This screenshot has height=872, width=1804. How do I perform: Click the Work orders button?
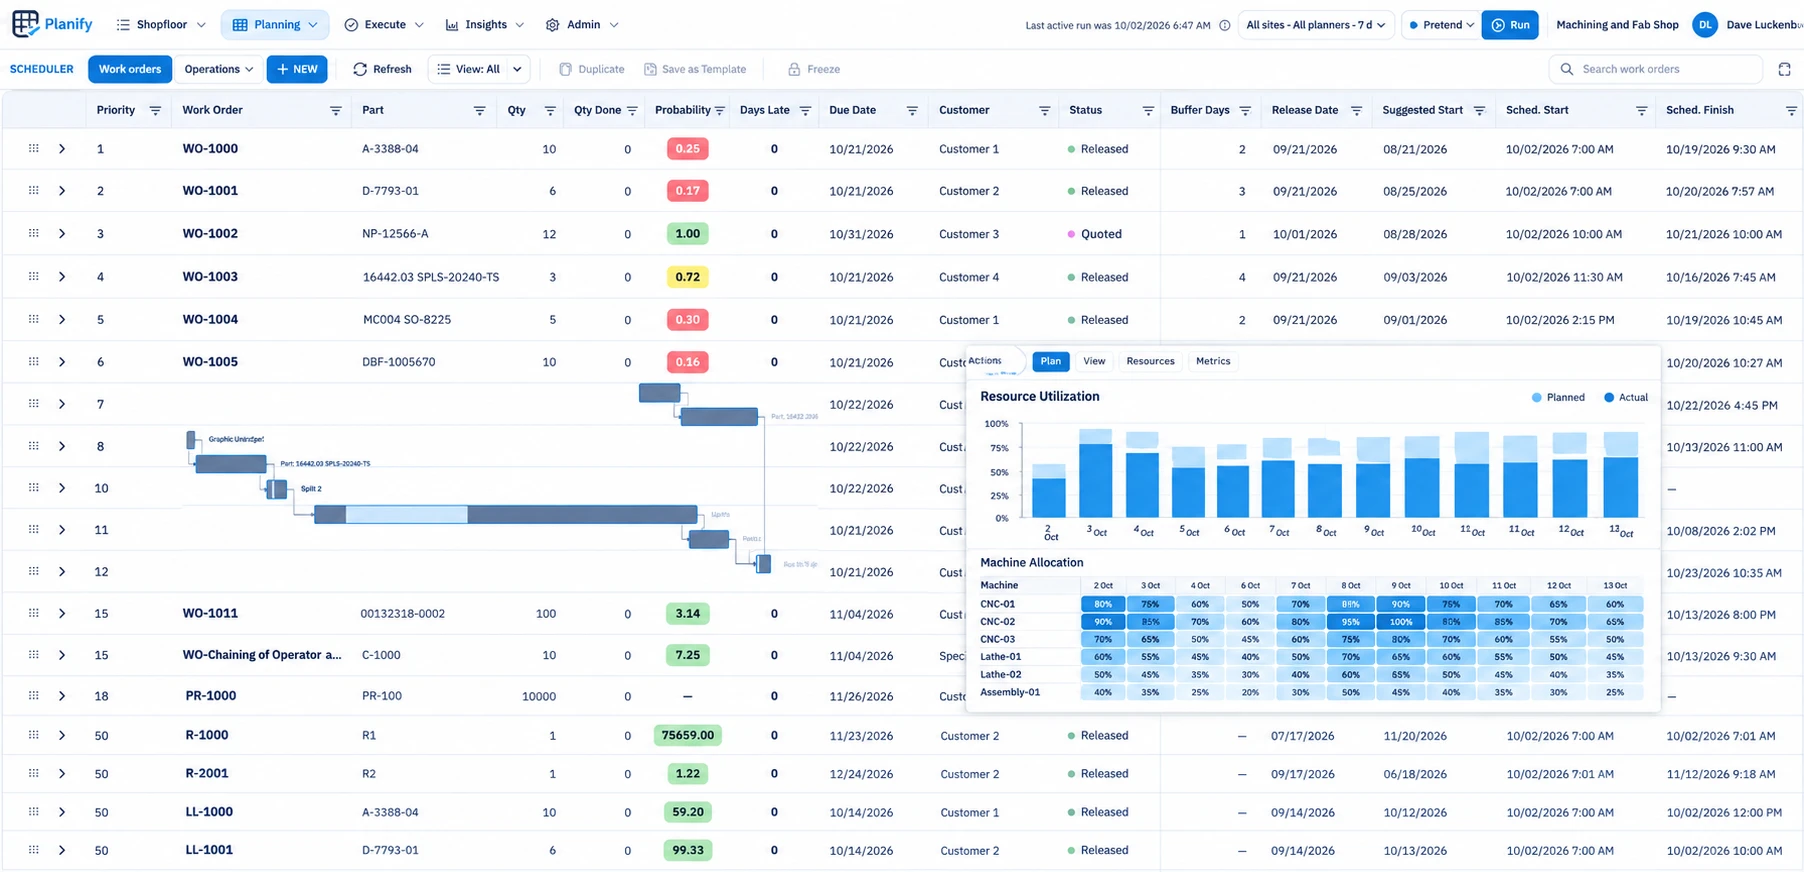(x=130, y=69)
